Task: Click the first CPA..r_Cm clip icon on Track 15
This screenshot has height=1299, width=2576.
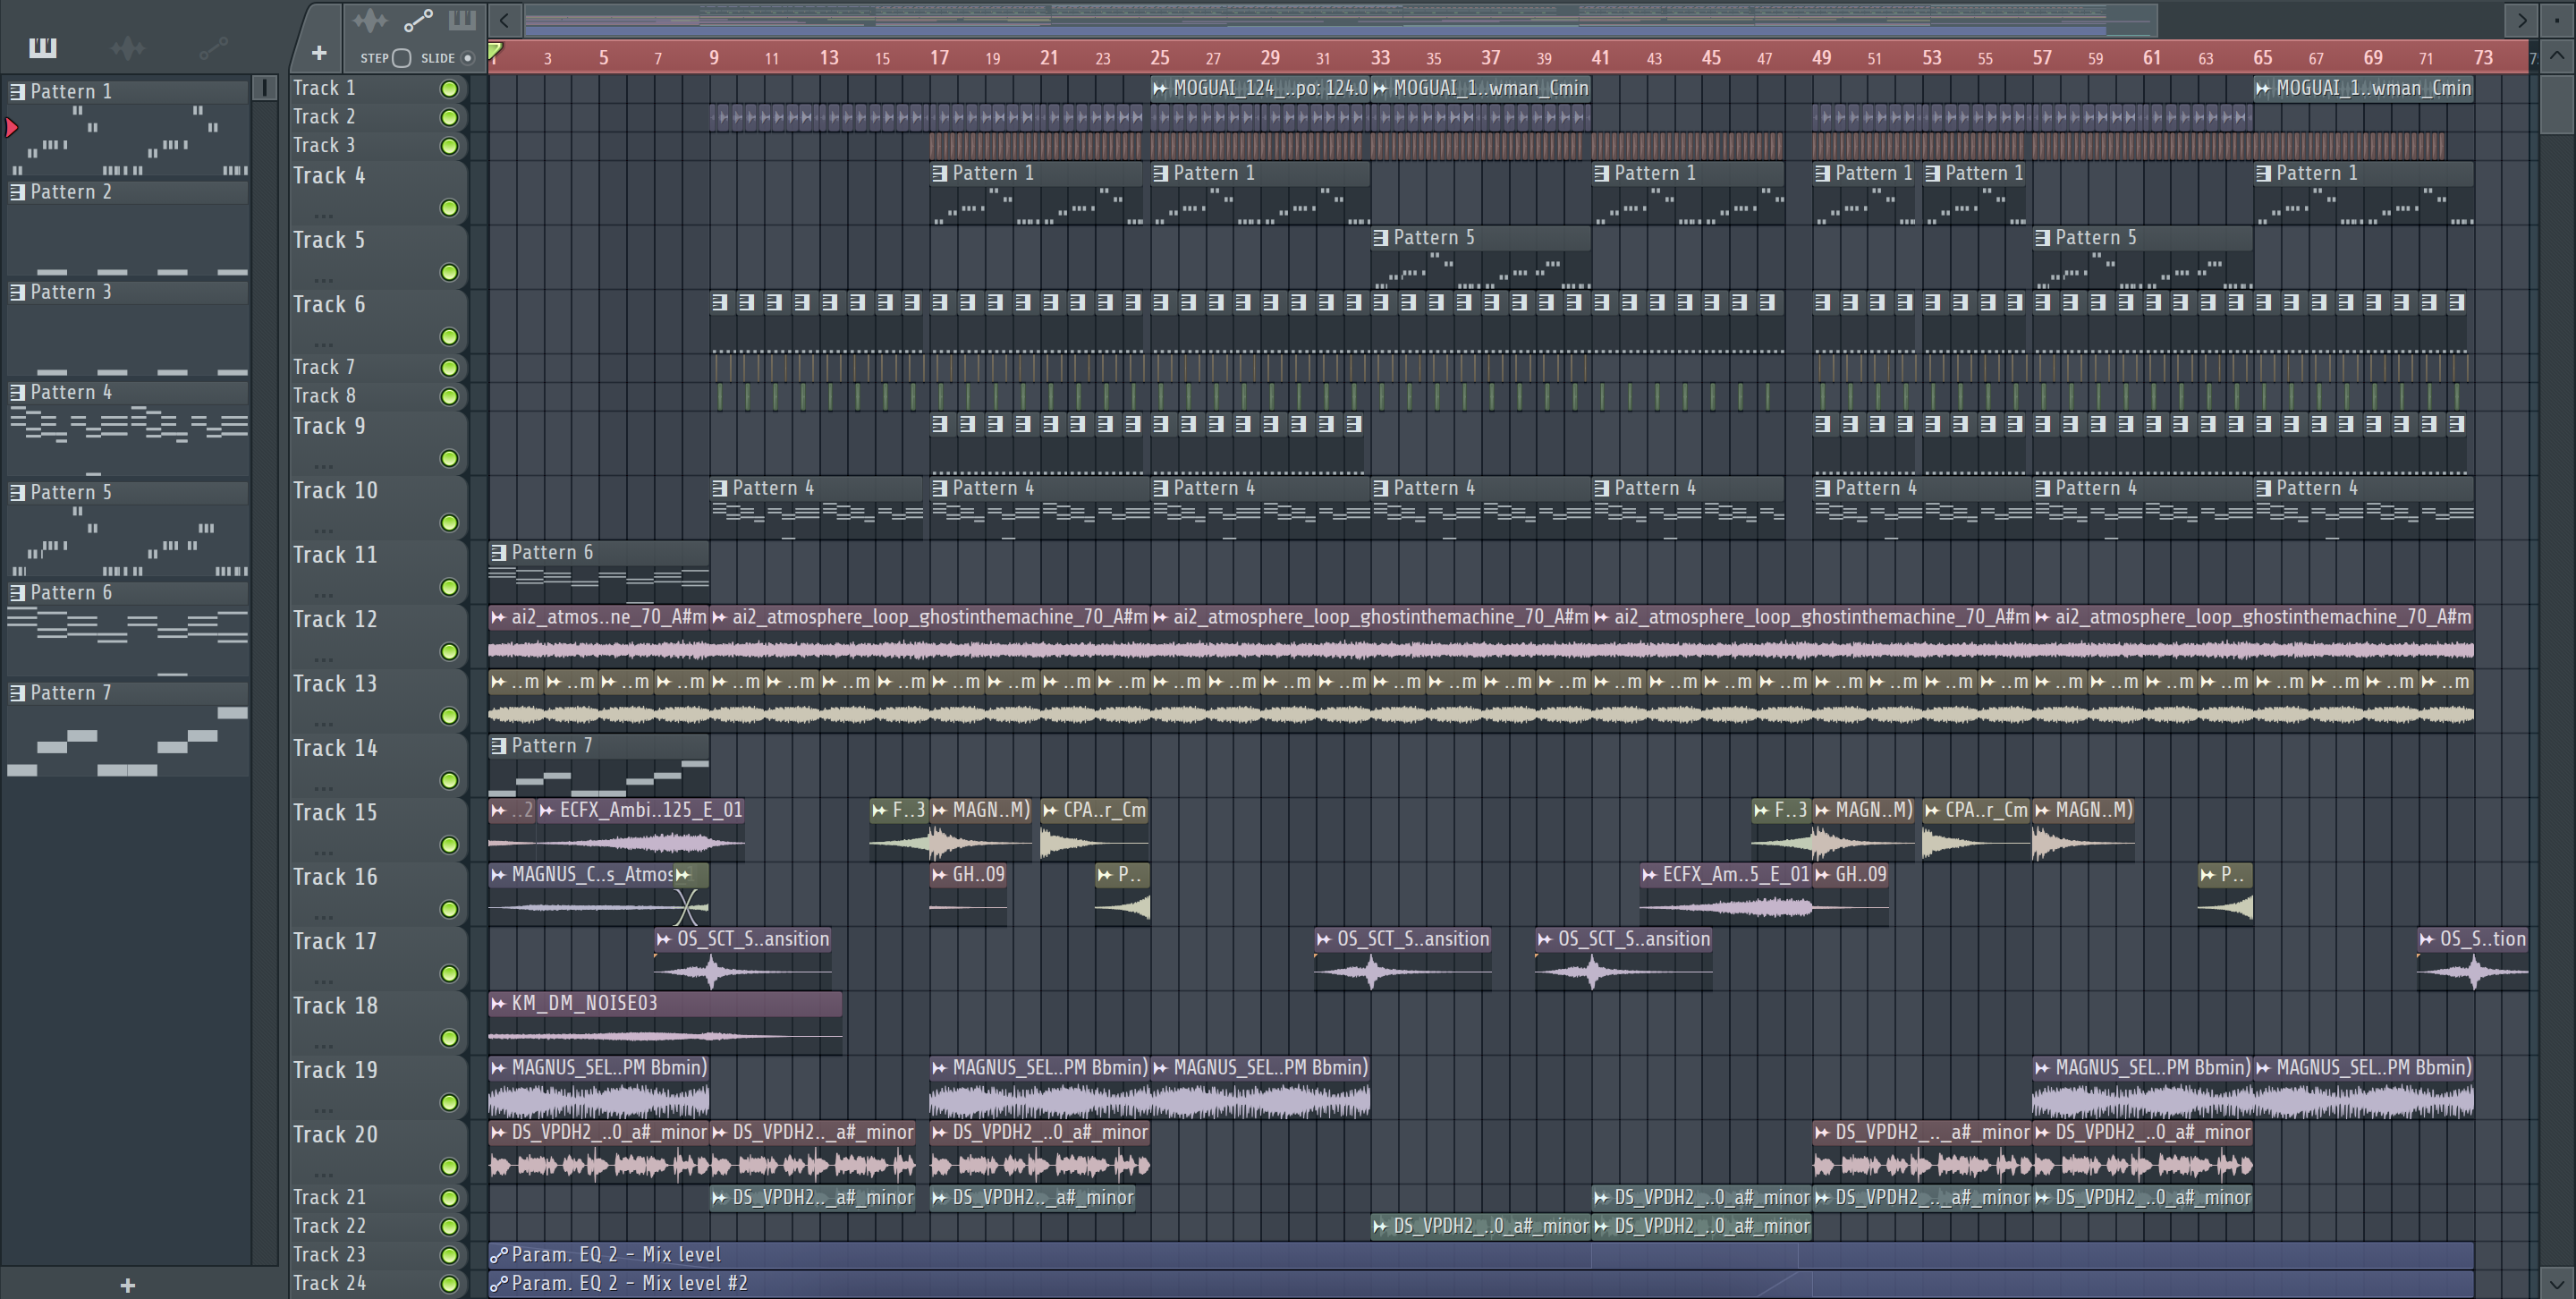Action: [x=1050, y=810]
